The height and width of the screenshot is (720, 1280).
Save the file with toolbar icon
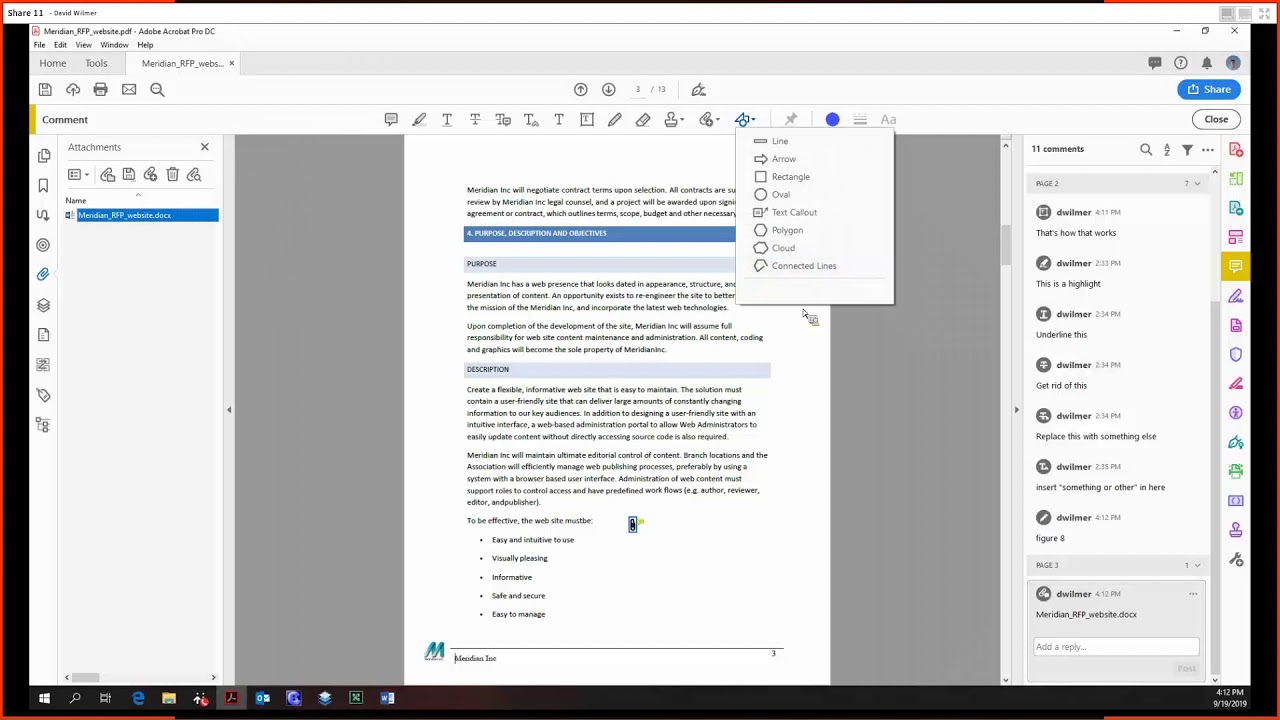45,89
